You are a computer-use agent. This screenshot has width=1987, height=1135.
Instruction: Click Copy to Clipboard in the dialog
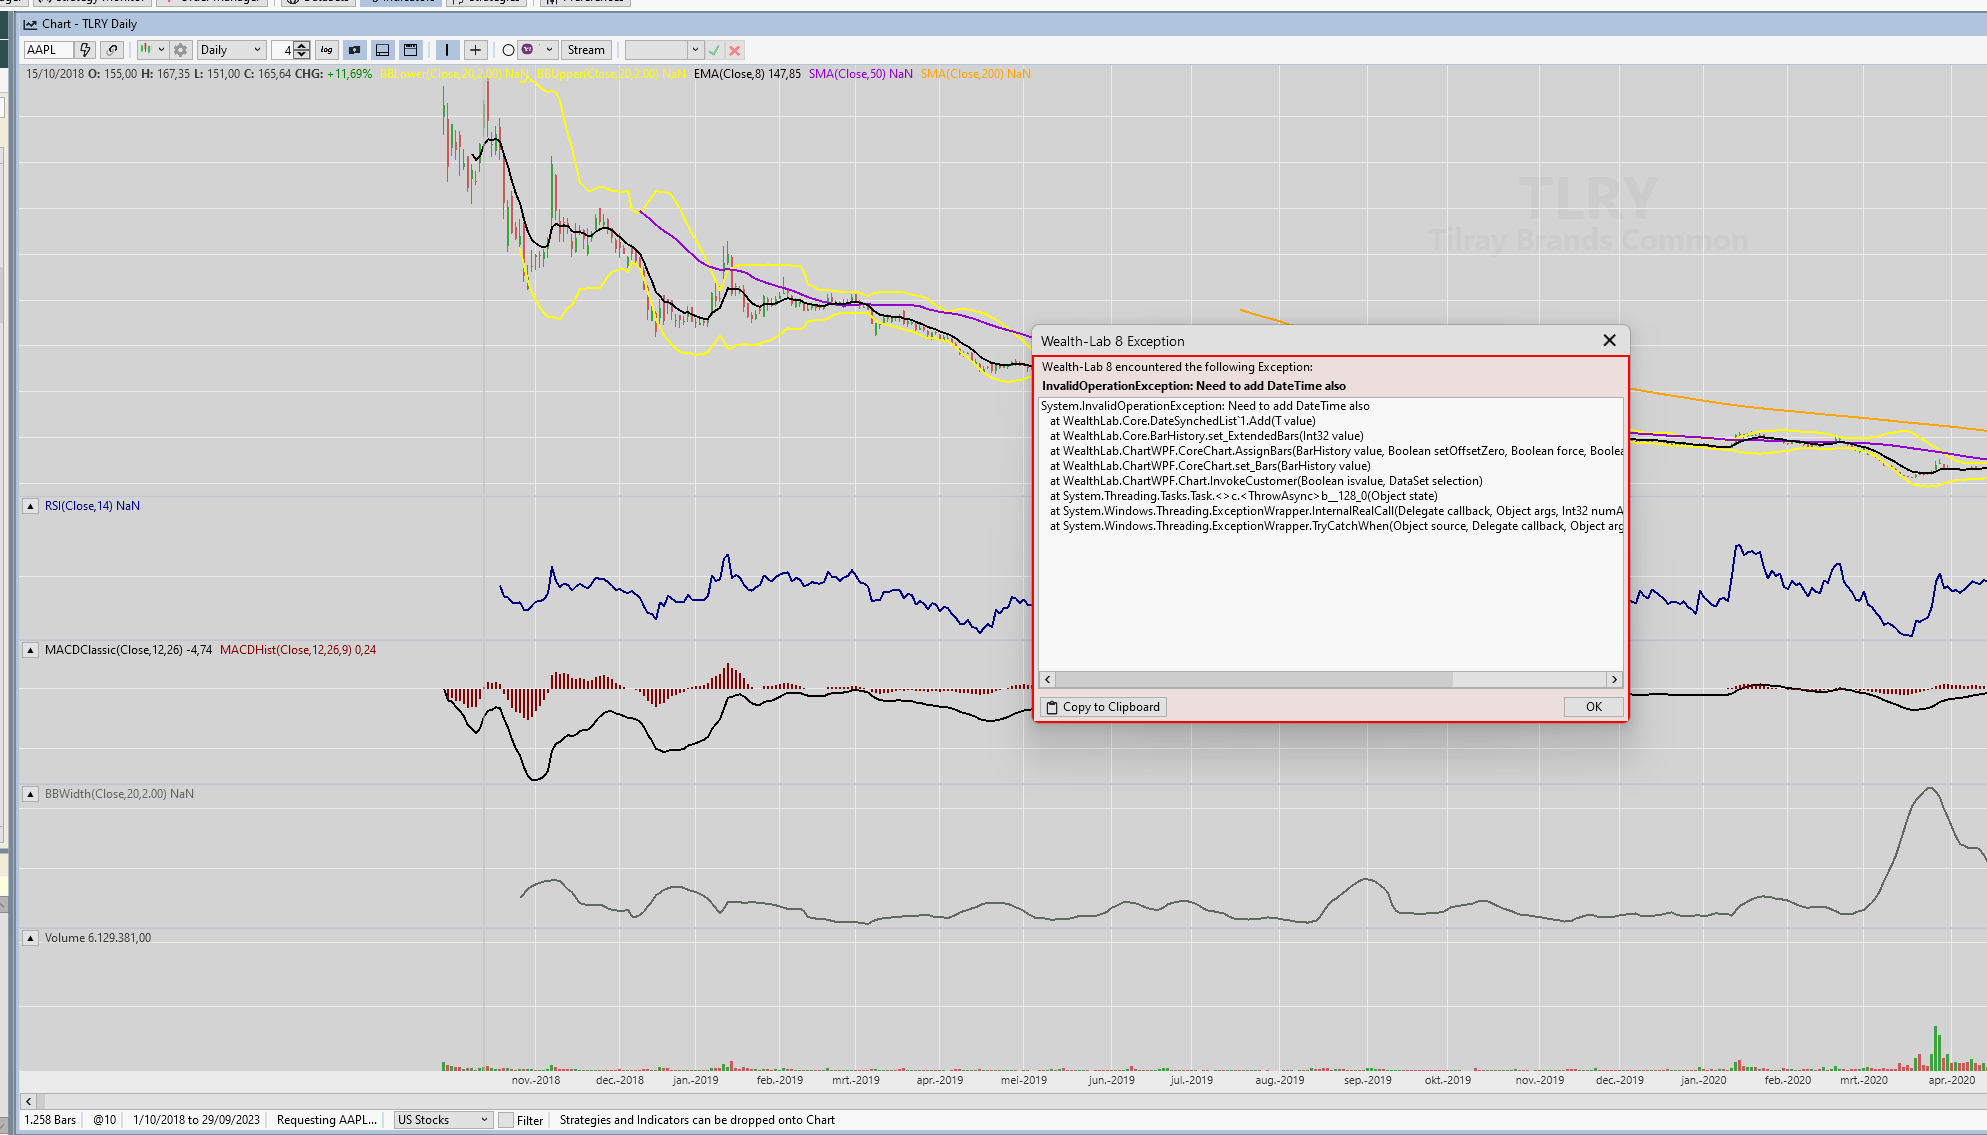pyautogui.click(x=1102, y=707)
